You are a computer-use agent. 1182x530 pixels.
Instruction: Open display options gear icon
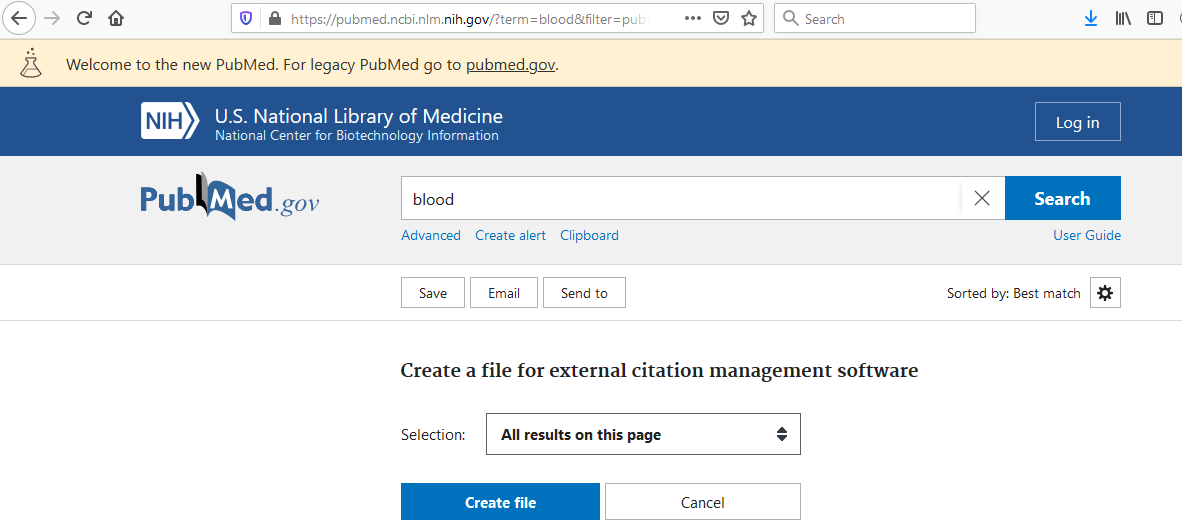tap(1105, 293)
